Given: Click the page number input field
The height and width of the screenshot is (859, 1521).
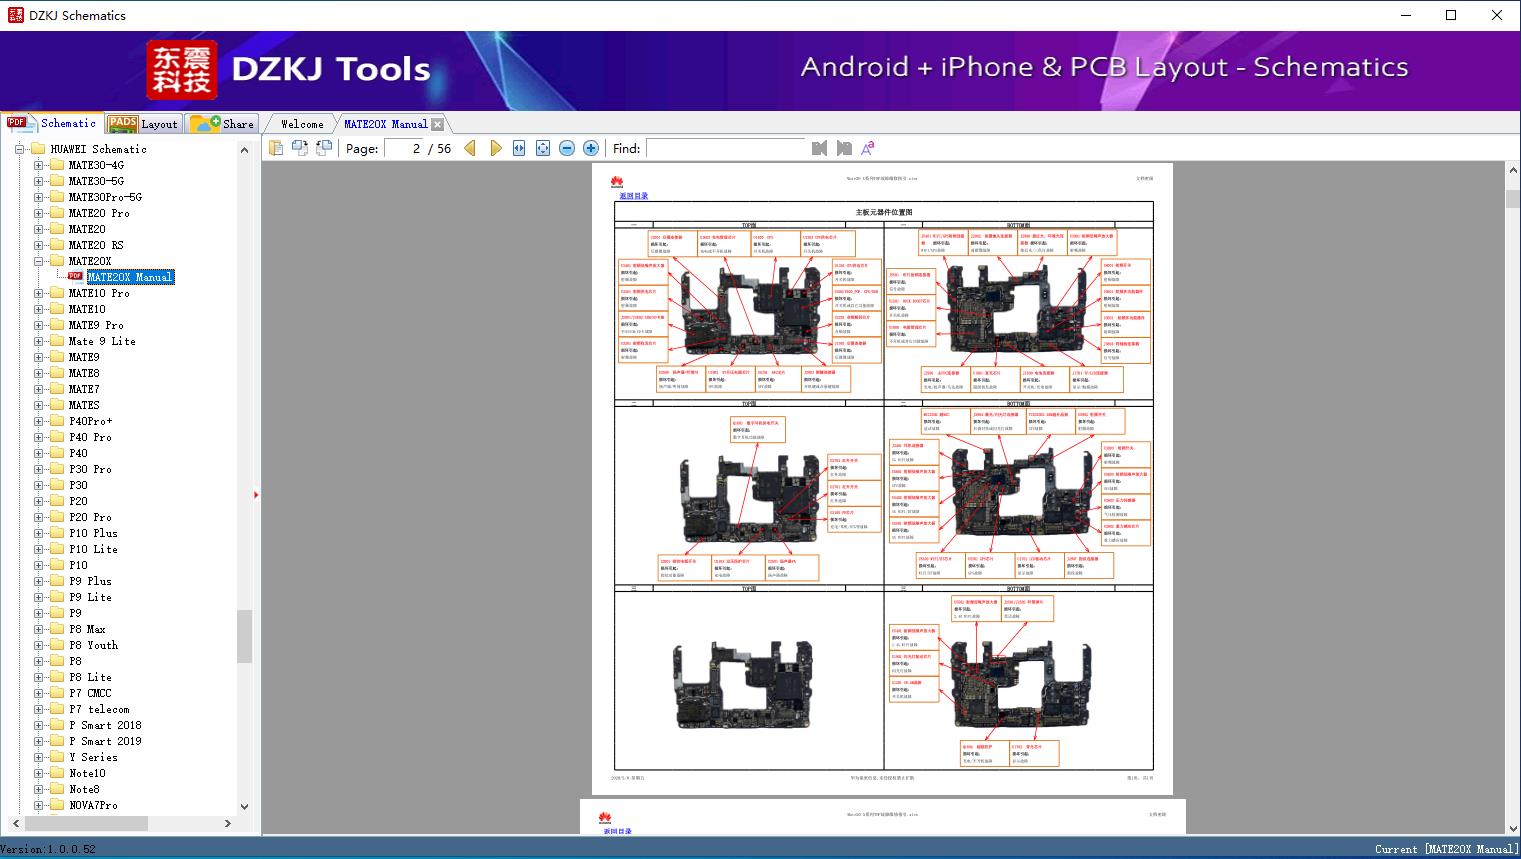Looking at the screenshot, I should point(403,148).
